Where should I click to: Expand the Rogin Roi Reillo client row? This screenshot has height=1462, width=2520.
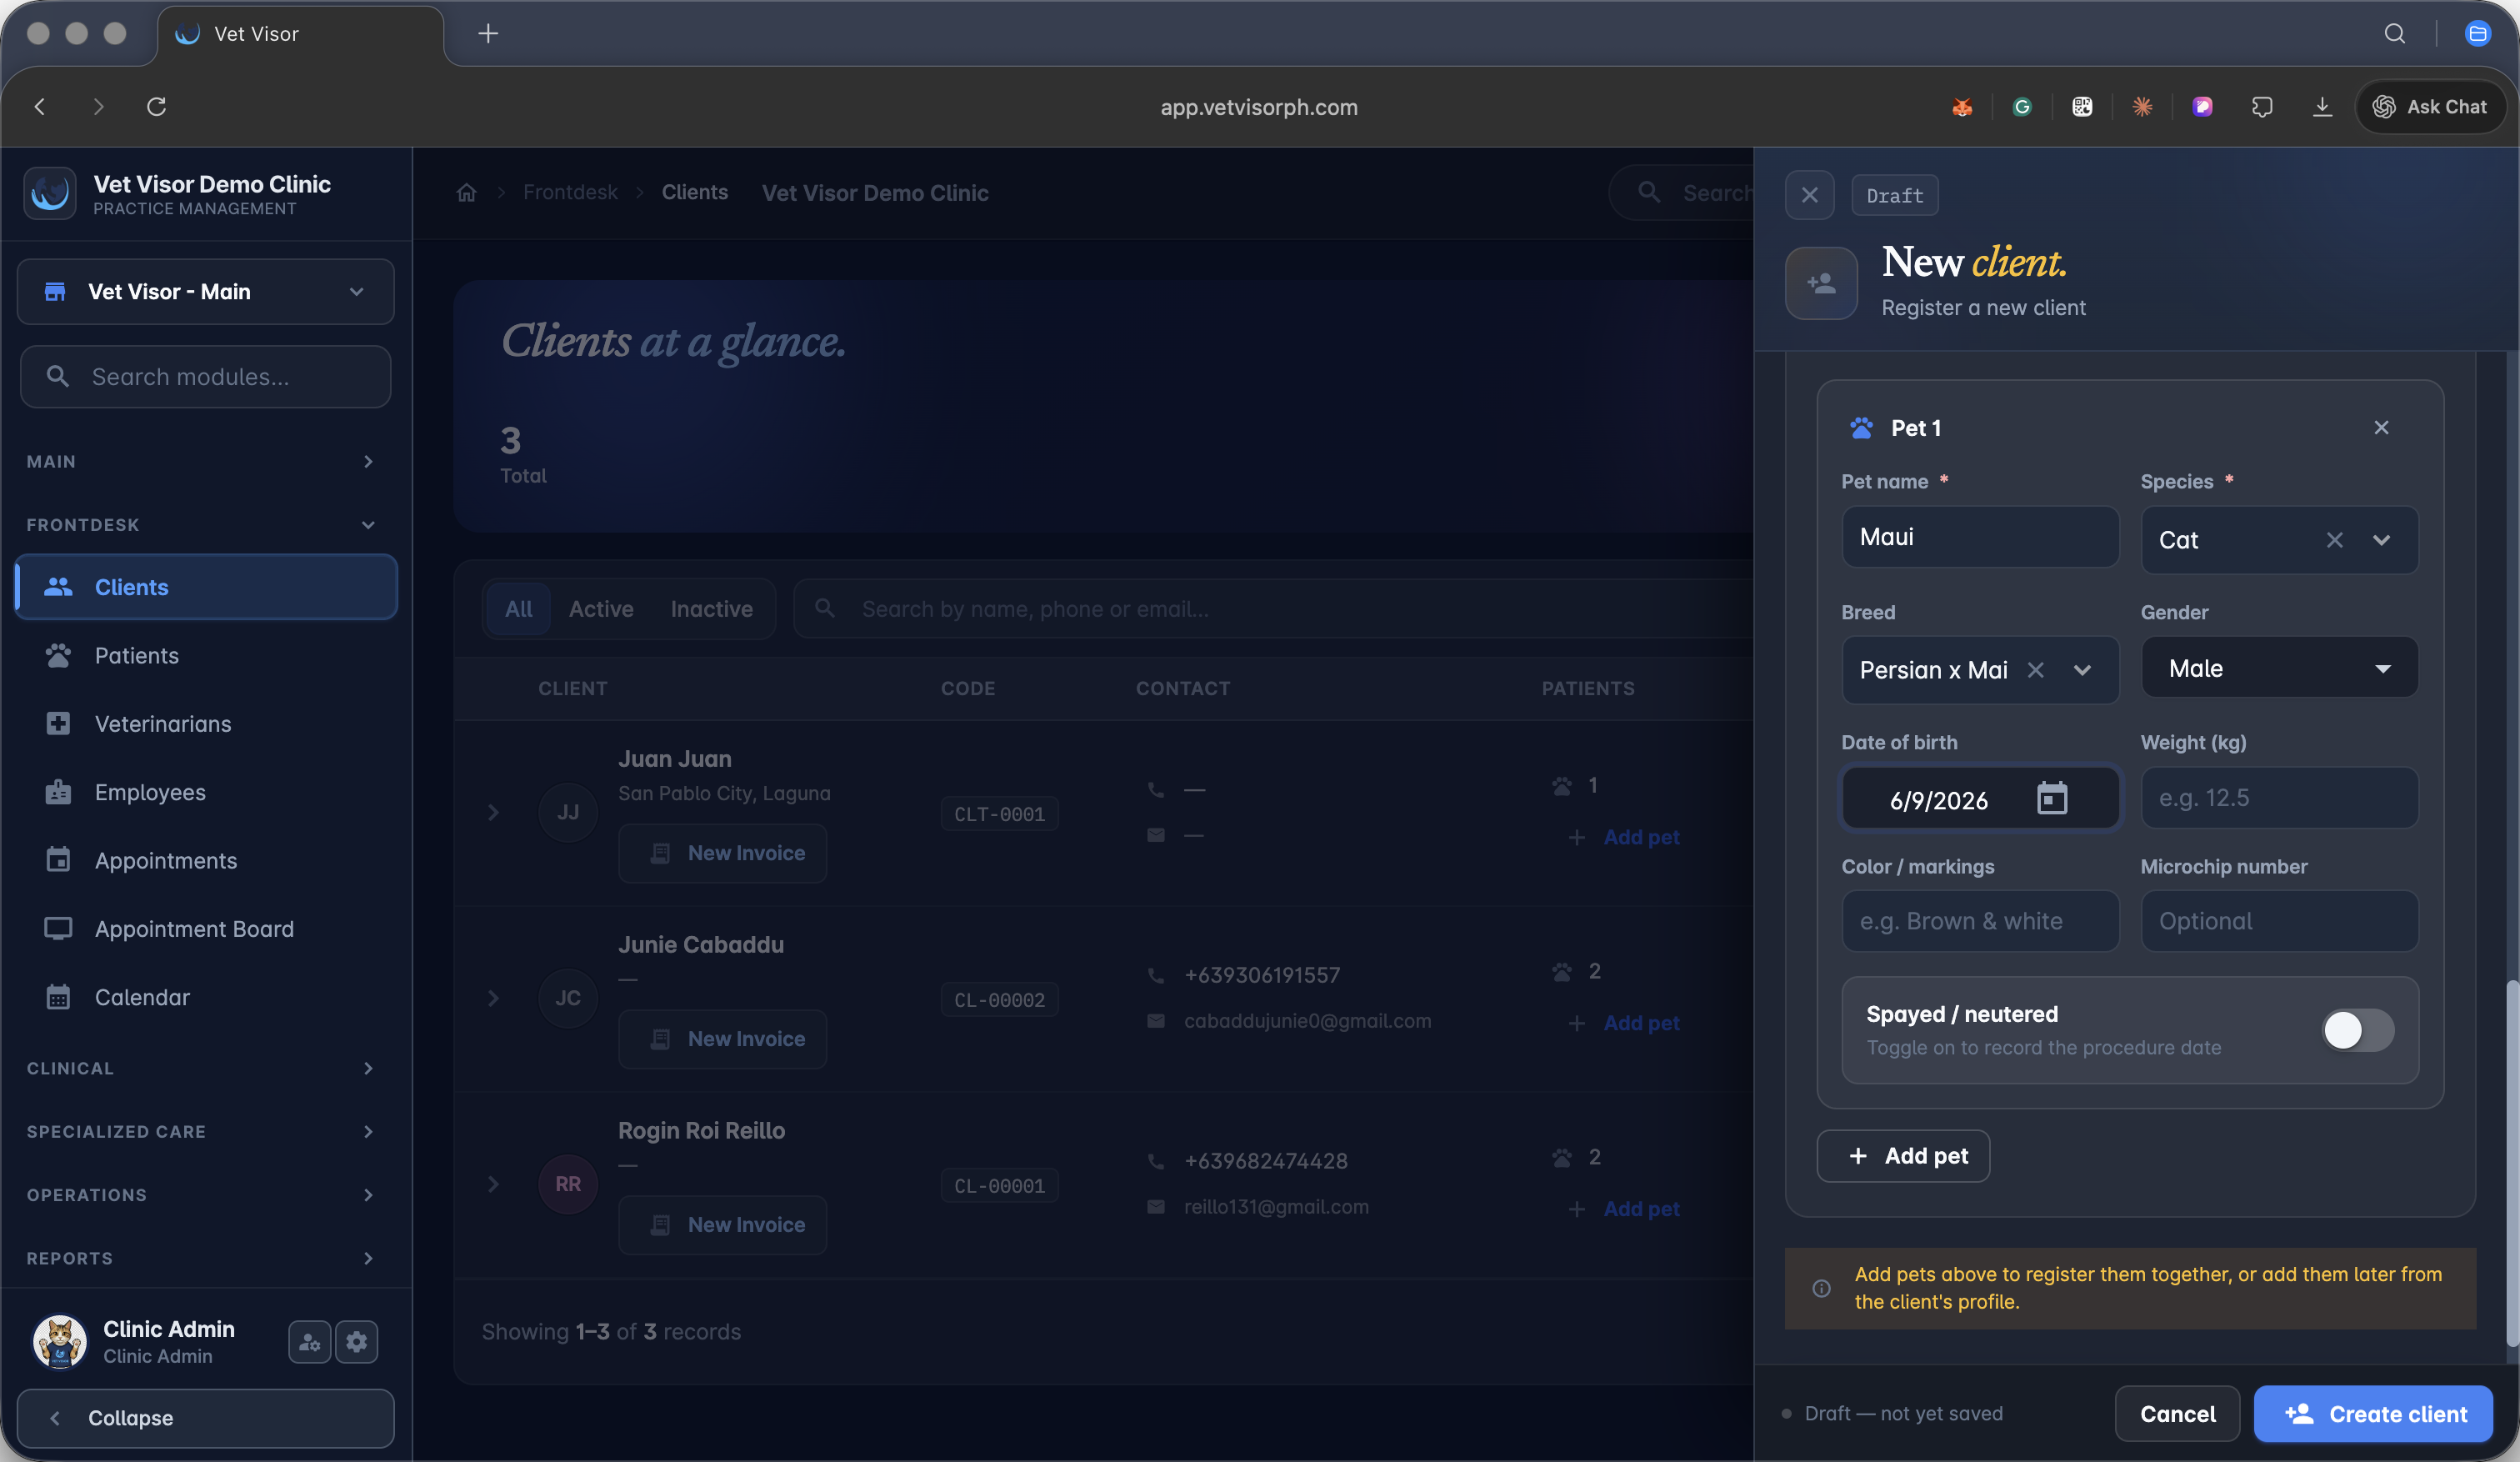click(493, 1185)
